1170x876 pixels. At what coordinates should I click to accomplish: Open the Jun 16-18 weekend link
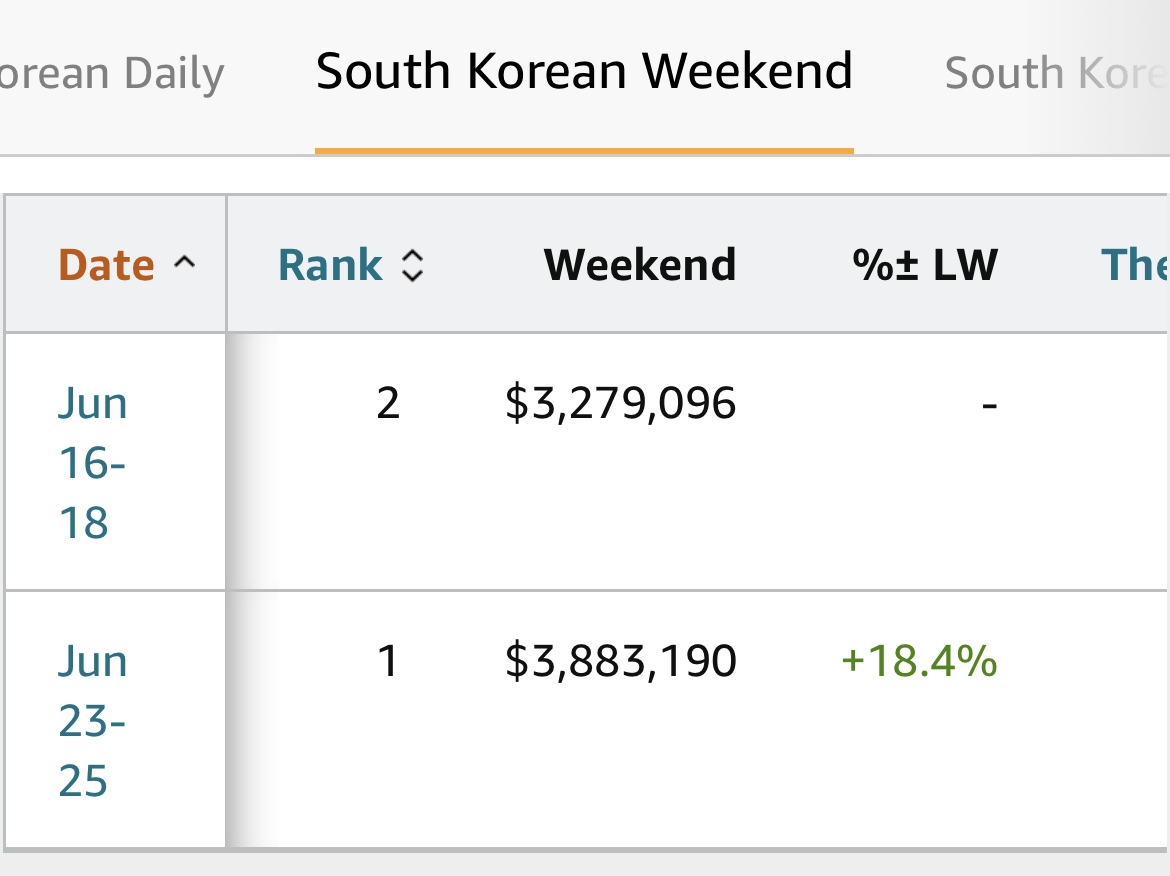point(92,463)
